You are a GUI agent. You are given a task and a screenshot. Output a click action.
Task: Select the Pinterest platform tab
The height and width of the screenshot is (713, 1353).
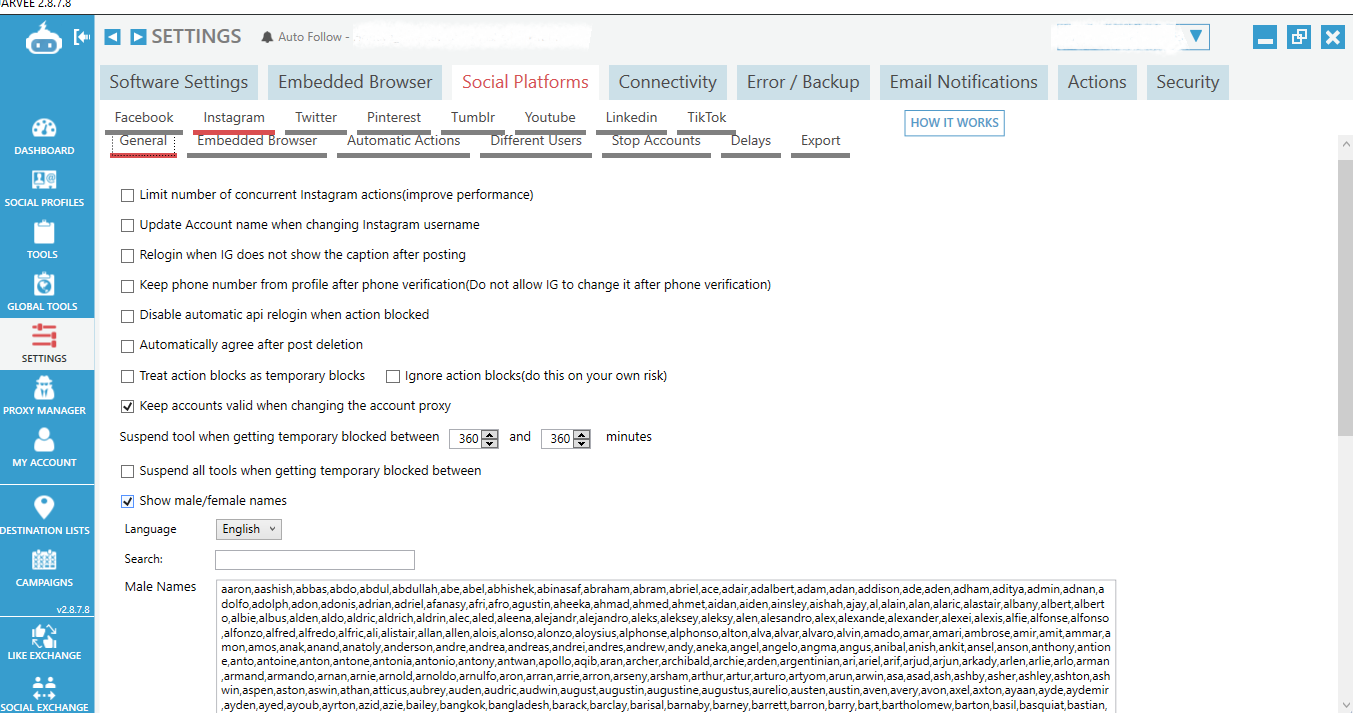click(394, 118)
